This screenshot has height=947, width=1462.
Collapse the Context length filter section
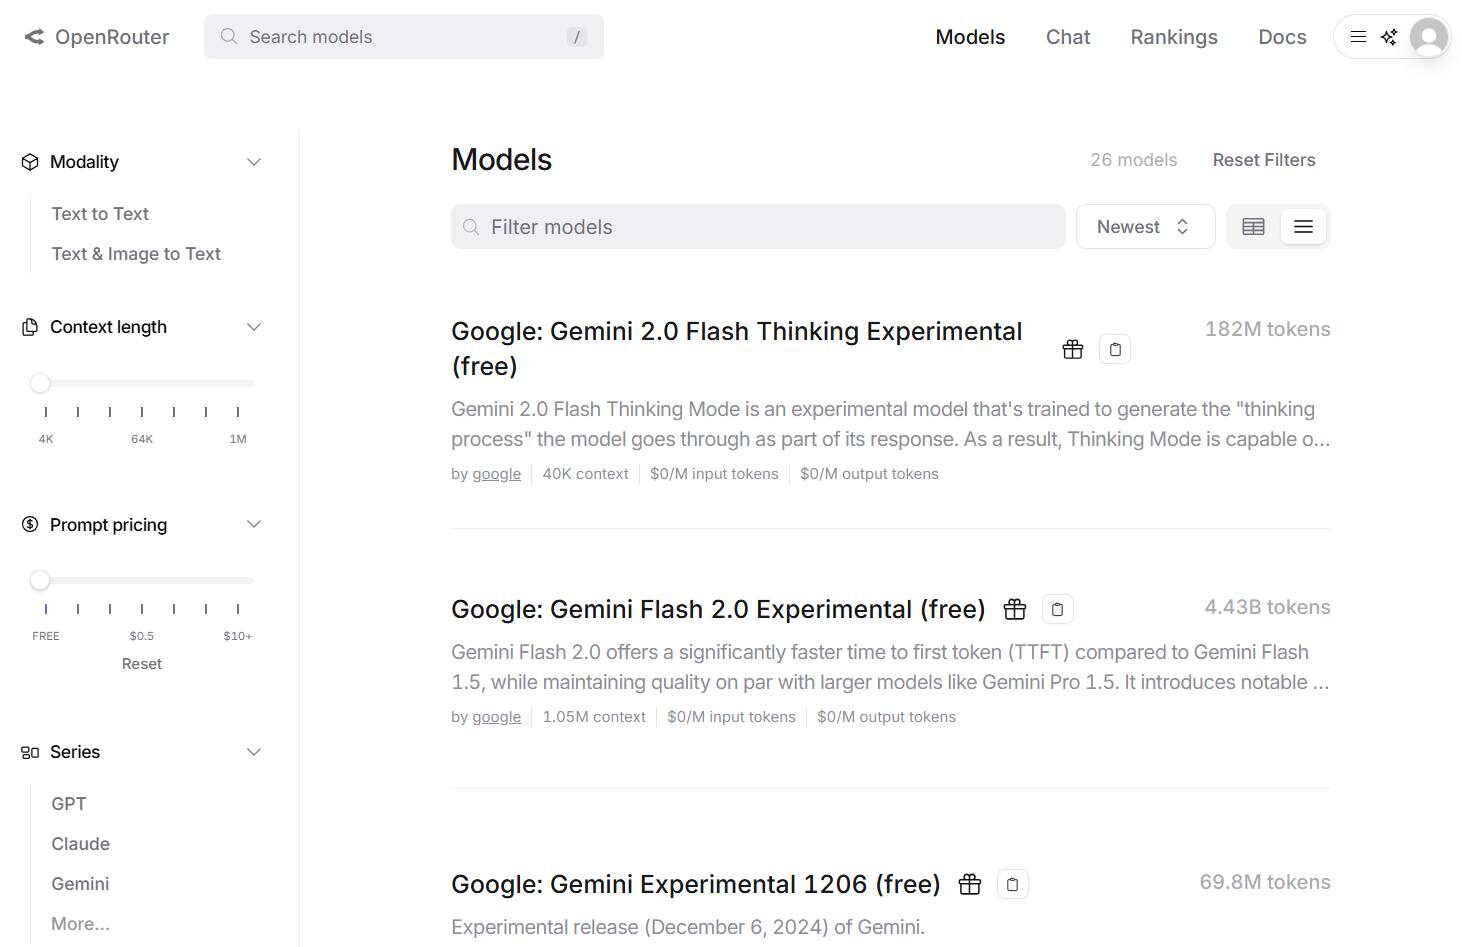(254, 327)
